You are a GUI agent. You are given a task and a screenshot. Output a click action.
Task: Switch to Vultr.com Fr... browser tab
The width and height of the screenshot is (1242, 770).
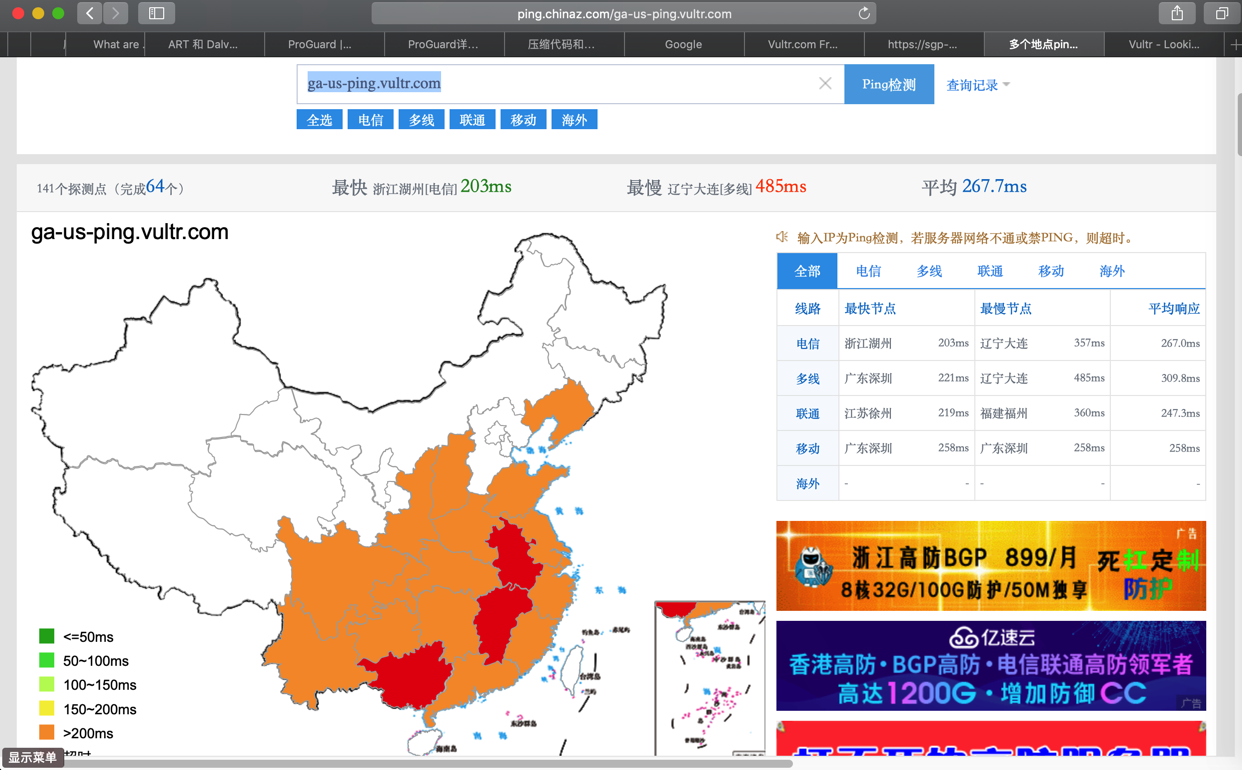coord(804,44)
